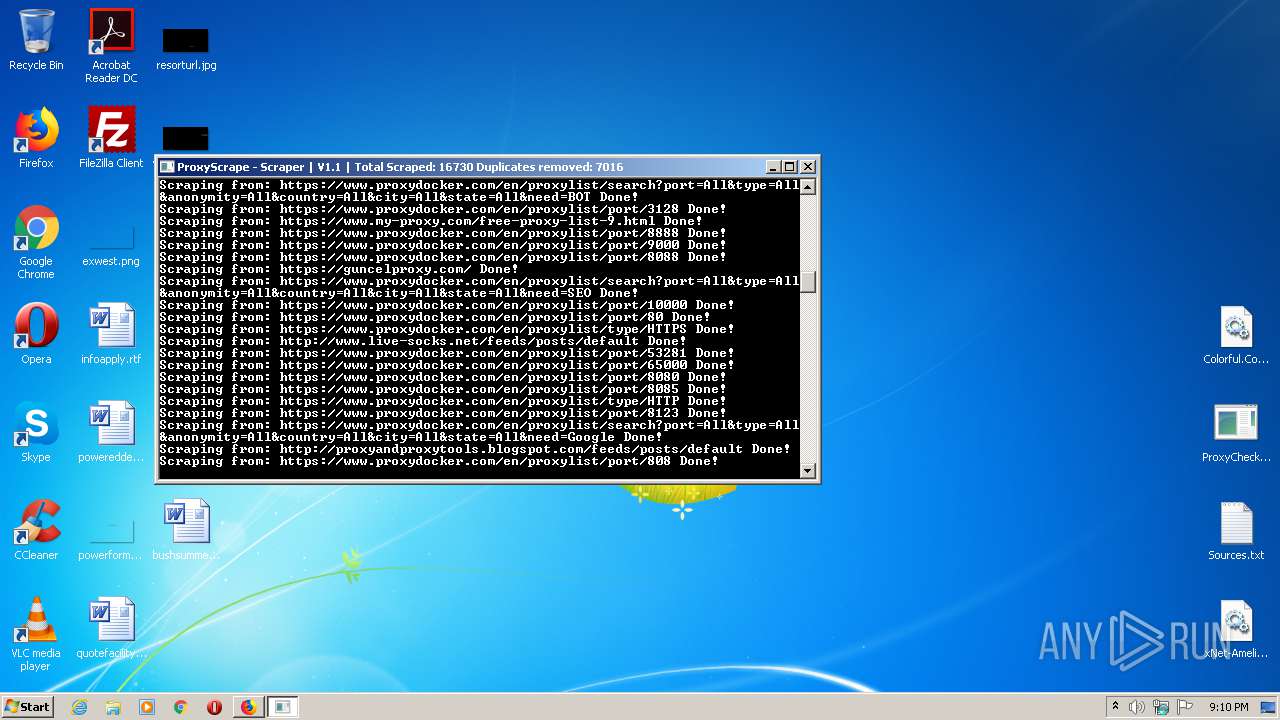Open VLC media player shortcut

[x=36, y=634]
